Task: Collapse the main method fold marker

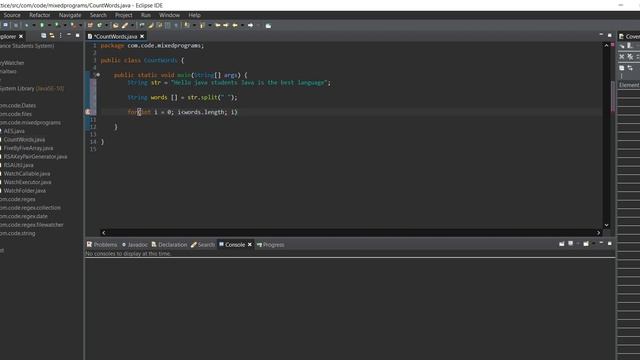Action: tap(98, 75)
